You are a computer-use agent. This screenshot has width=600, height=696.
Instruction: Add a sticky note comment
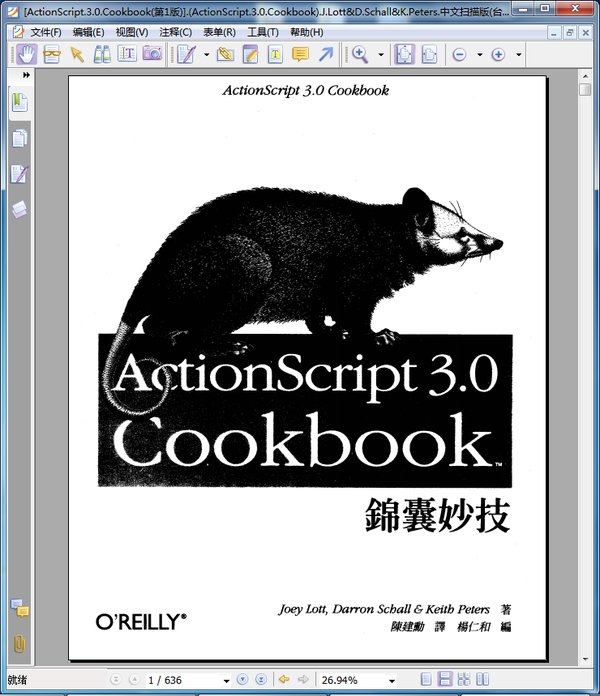point(300,55)
